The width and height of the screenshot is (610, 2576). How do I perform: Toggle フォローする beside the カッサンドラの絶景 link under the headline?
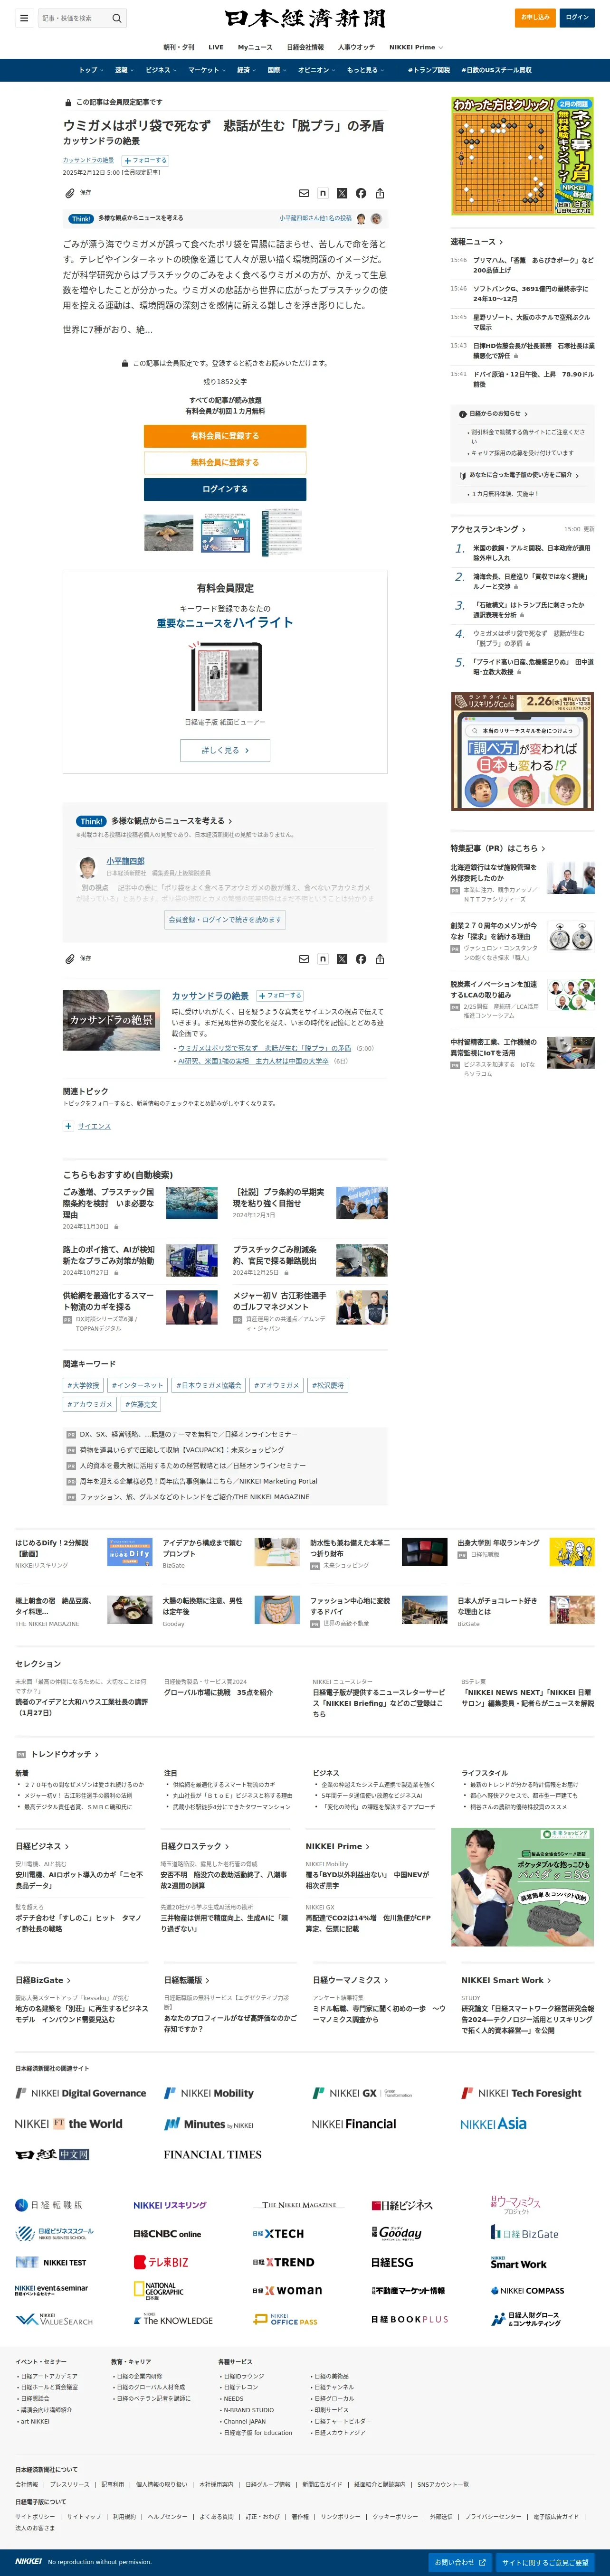145,160
